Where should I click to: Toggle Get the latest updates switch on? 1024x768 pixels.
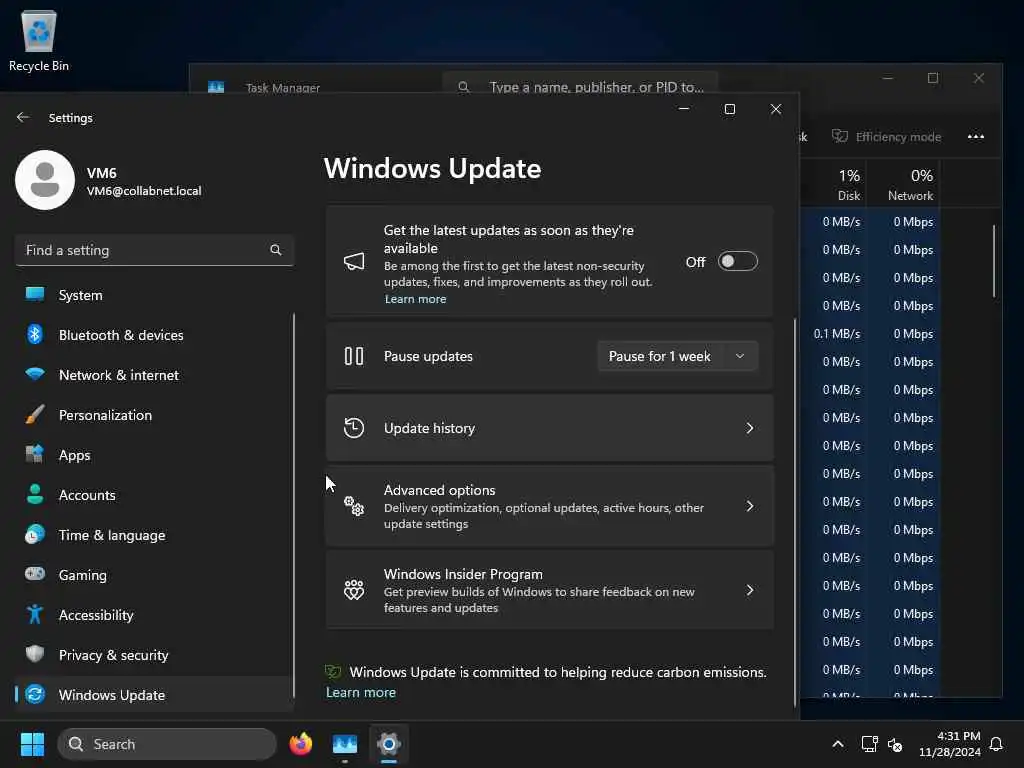738,261
